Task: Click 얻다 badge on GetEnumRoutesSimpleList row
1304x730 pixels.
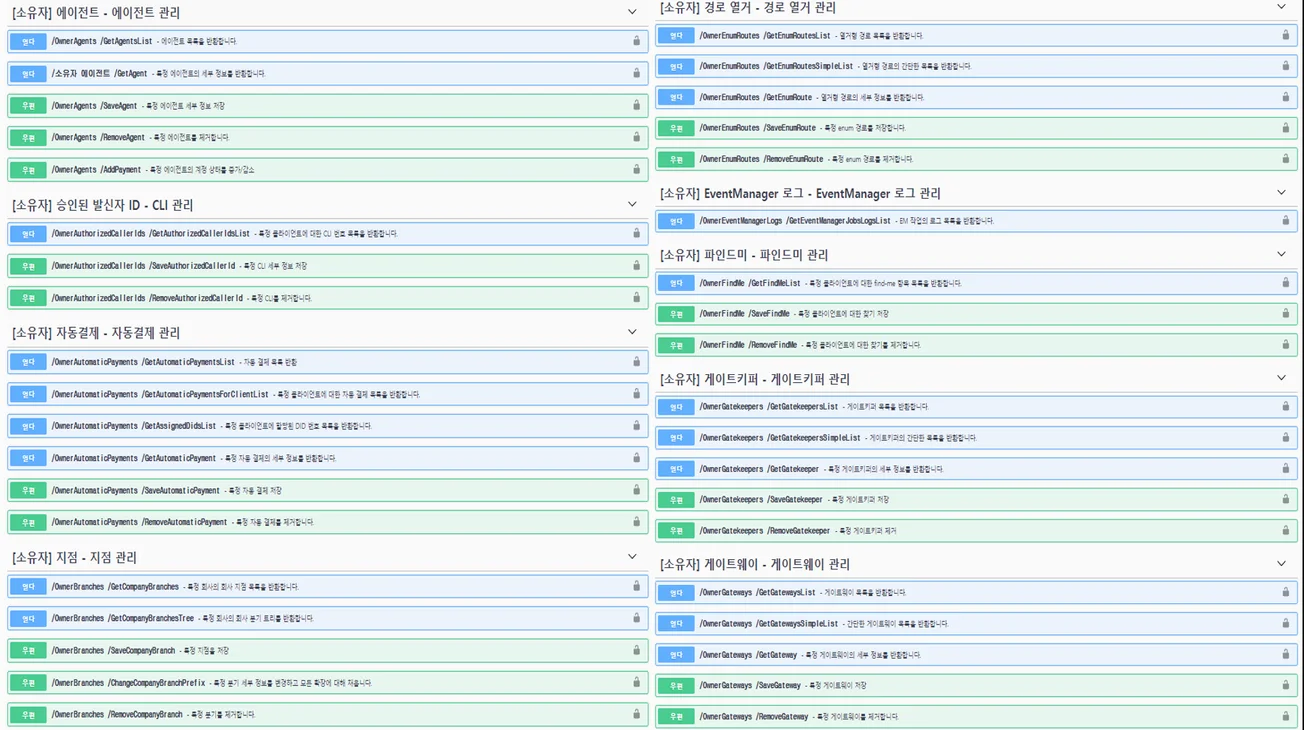Action: [676, 66]
